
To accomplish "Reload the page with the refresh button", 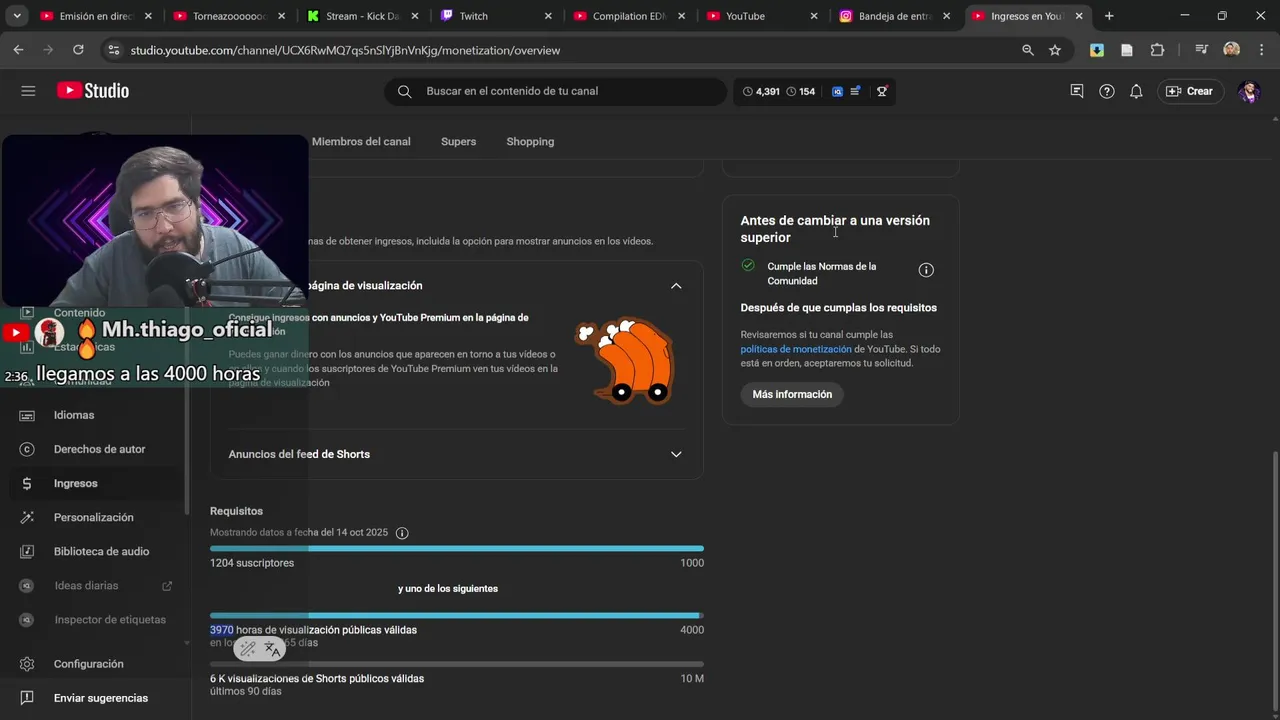I will (78, 50).
